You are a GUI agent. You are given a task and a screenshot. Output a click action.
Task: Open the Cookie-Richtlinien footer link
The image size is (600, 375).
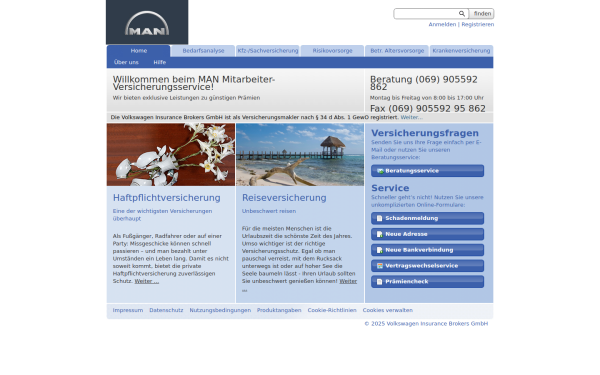[332, 310]
